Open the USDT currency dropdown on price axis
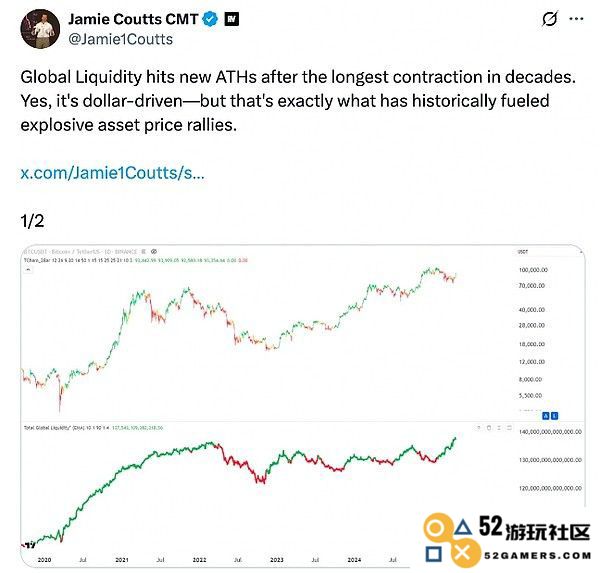 point(523,252)
